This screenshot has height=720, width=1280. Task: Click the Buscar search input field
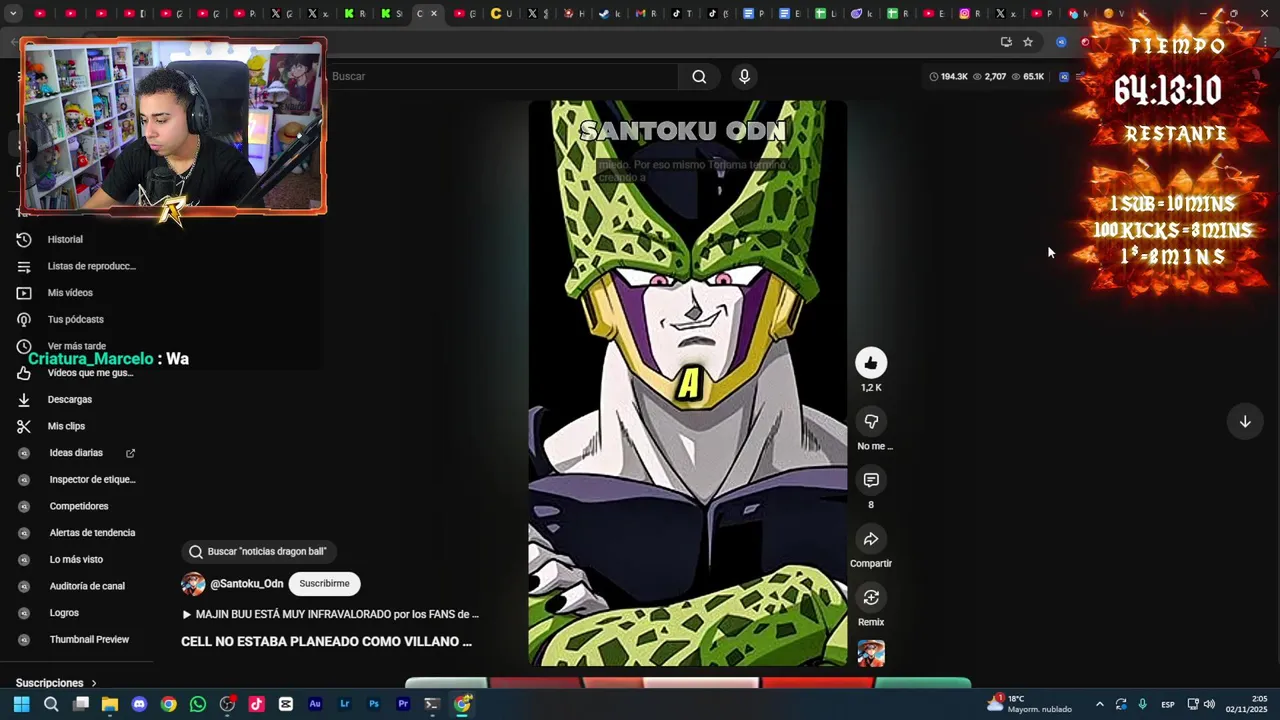[500, 76]
